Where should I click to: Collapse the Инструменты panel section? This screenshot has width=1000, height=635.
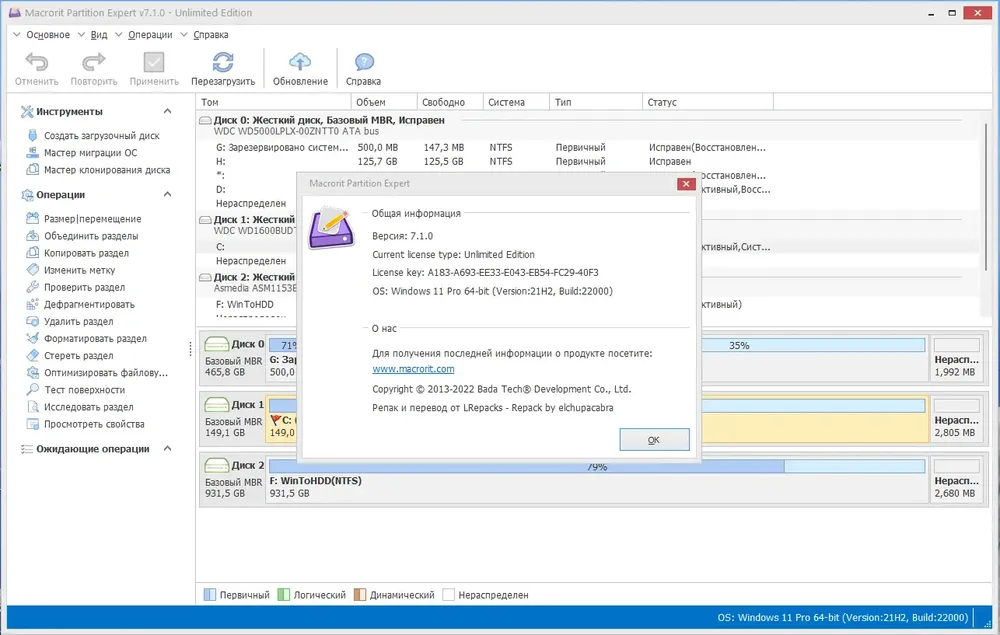(167, 112)
